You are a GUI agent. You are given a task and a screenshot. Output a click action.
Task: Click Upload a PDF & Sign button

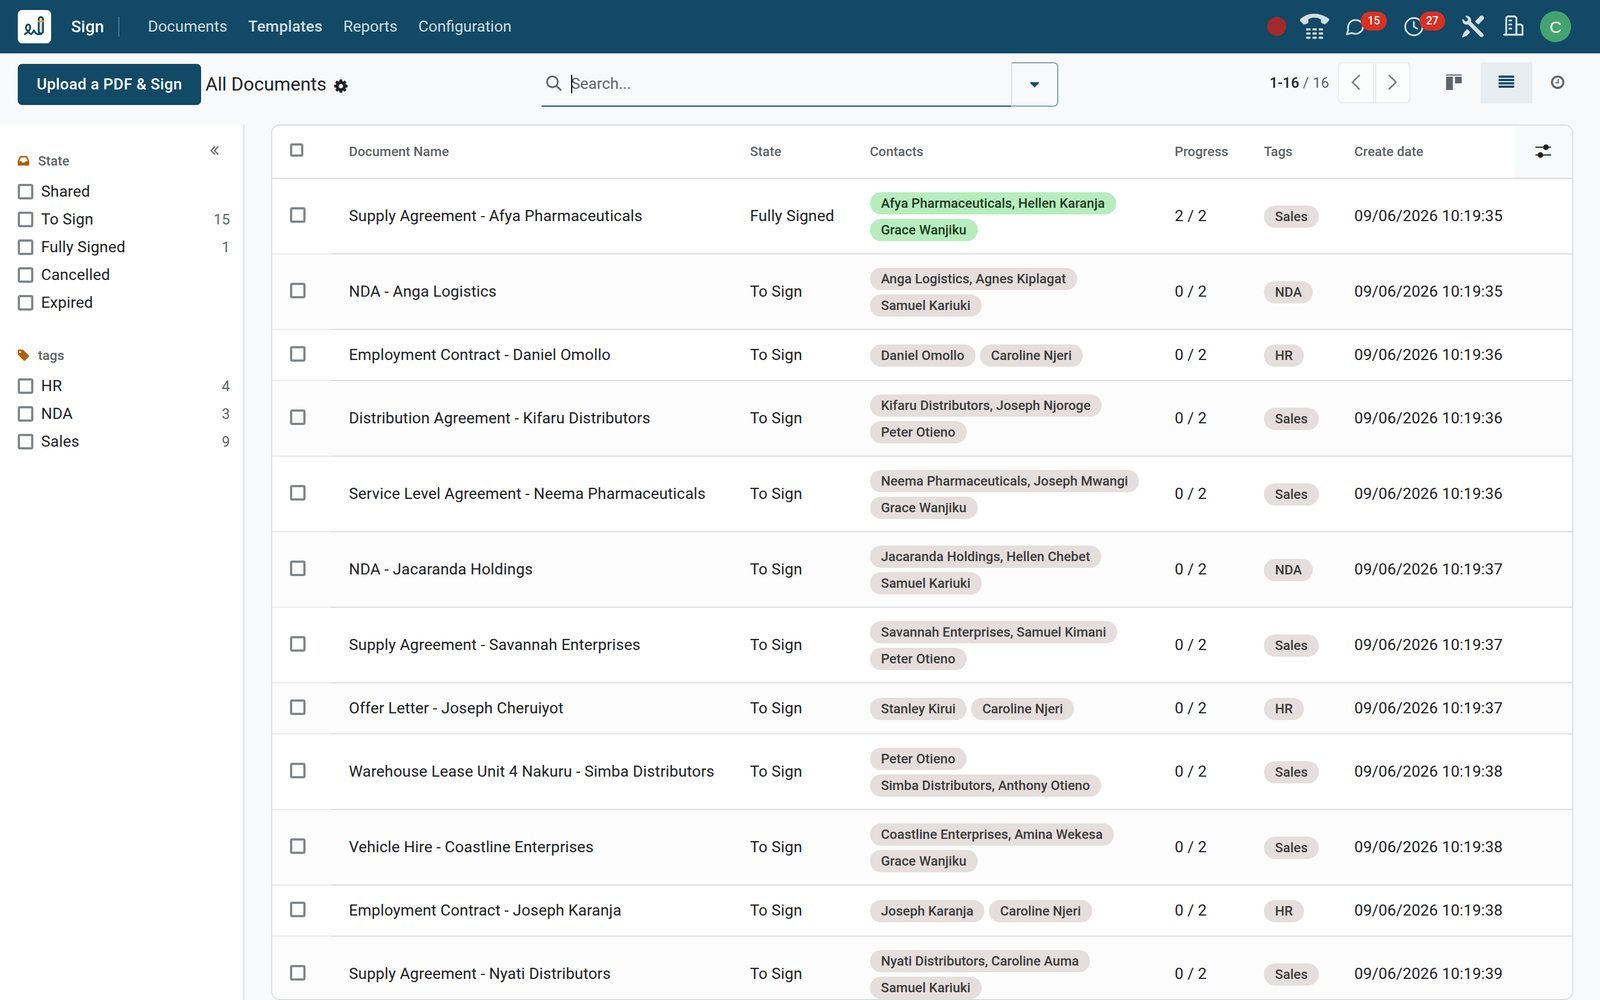[x=109, y=84]
